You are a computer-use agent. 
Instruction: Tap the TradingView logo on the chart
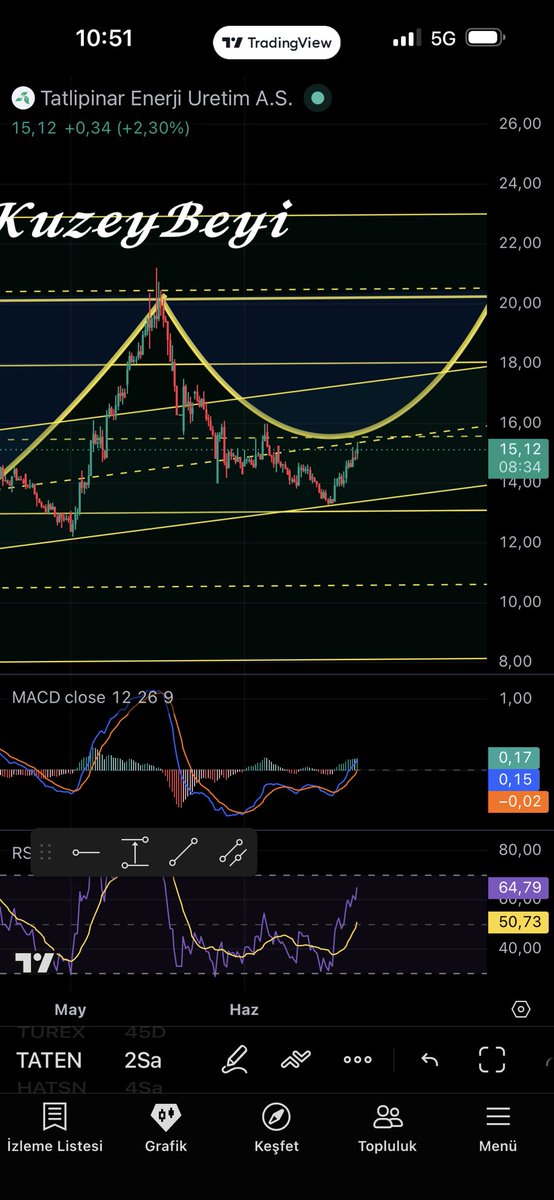(x=34, y=963)
